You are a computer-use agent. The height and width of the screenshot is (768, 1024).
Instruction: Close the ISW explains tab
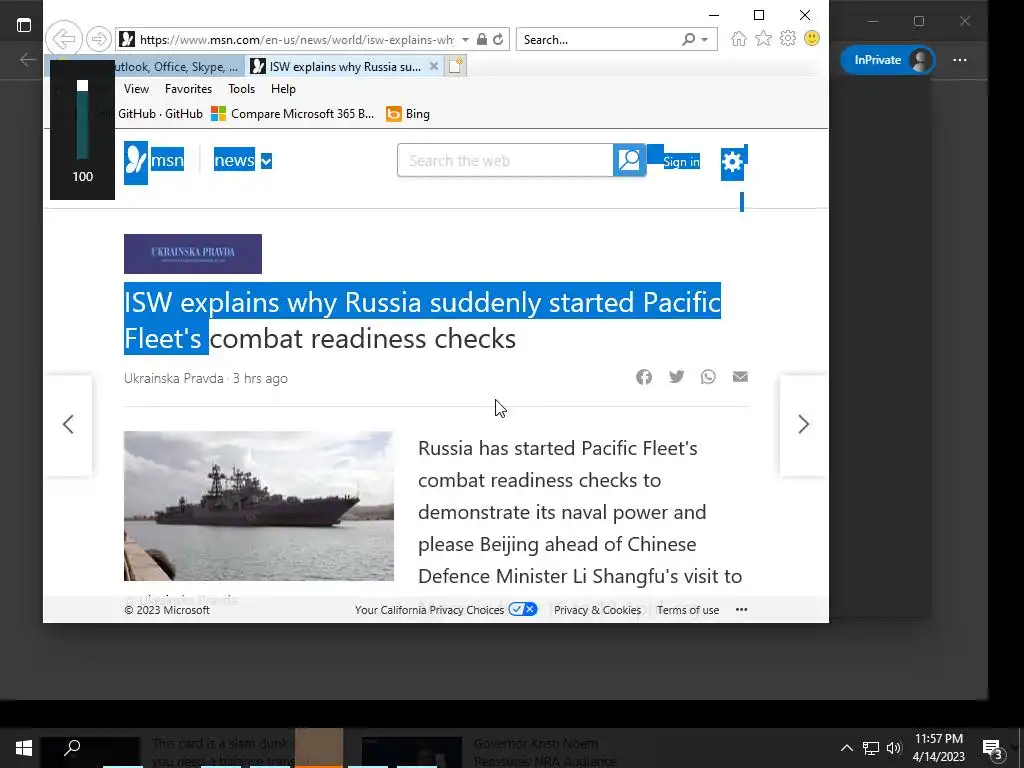click(x=434, y=67)
